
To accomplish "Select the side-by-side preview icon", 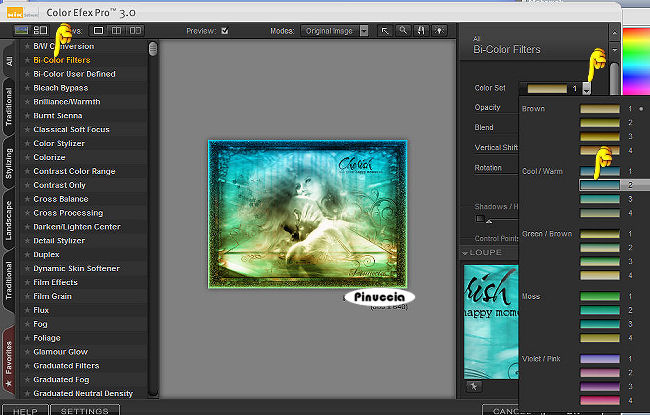I will click(135, 31).
